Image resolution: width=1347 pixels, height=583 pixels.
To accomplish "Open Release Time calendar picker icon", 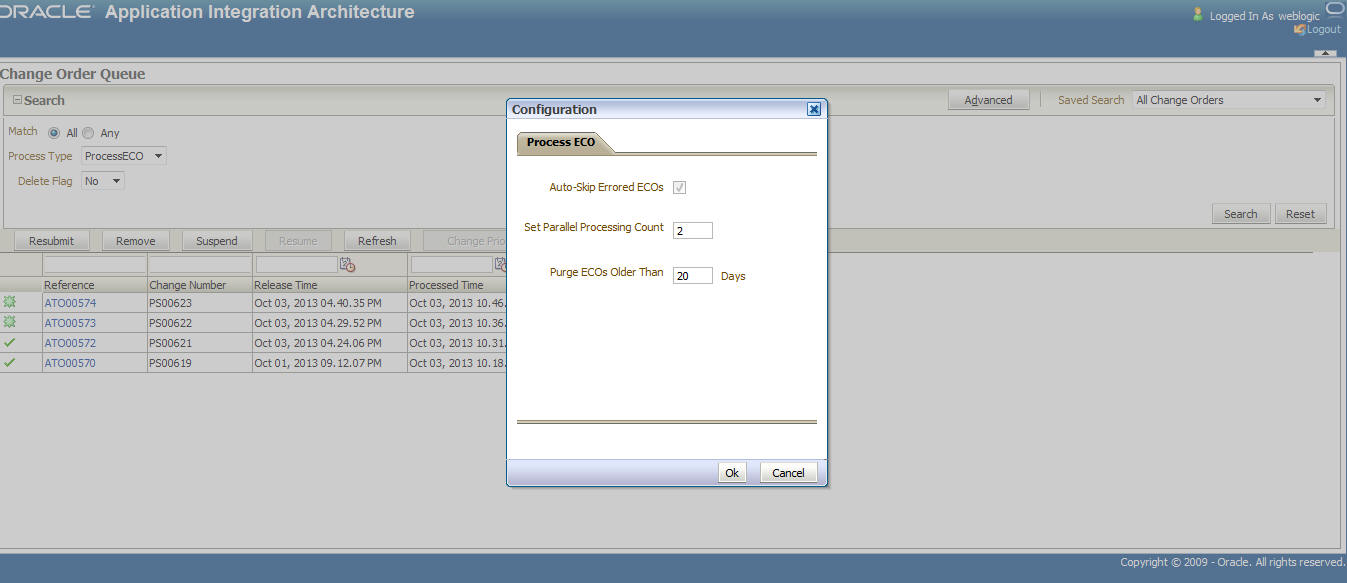I will [x=347, y=265].
